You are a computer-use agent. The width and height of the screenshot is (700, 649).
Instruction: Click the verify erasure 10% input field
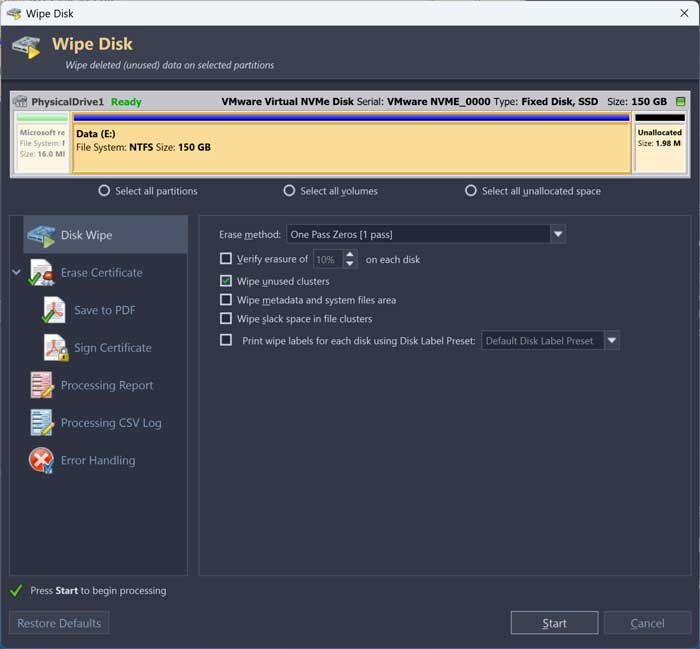329,259
